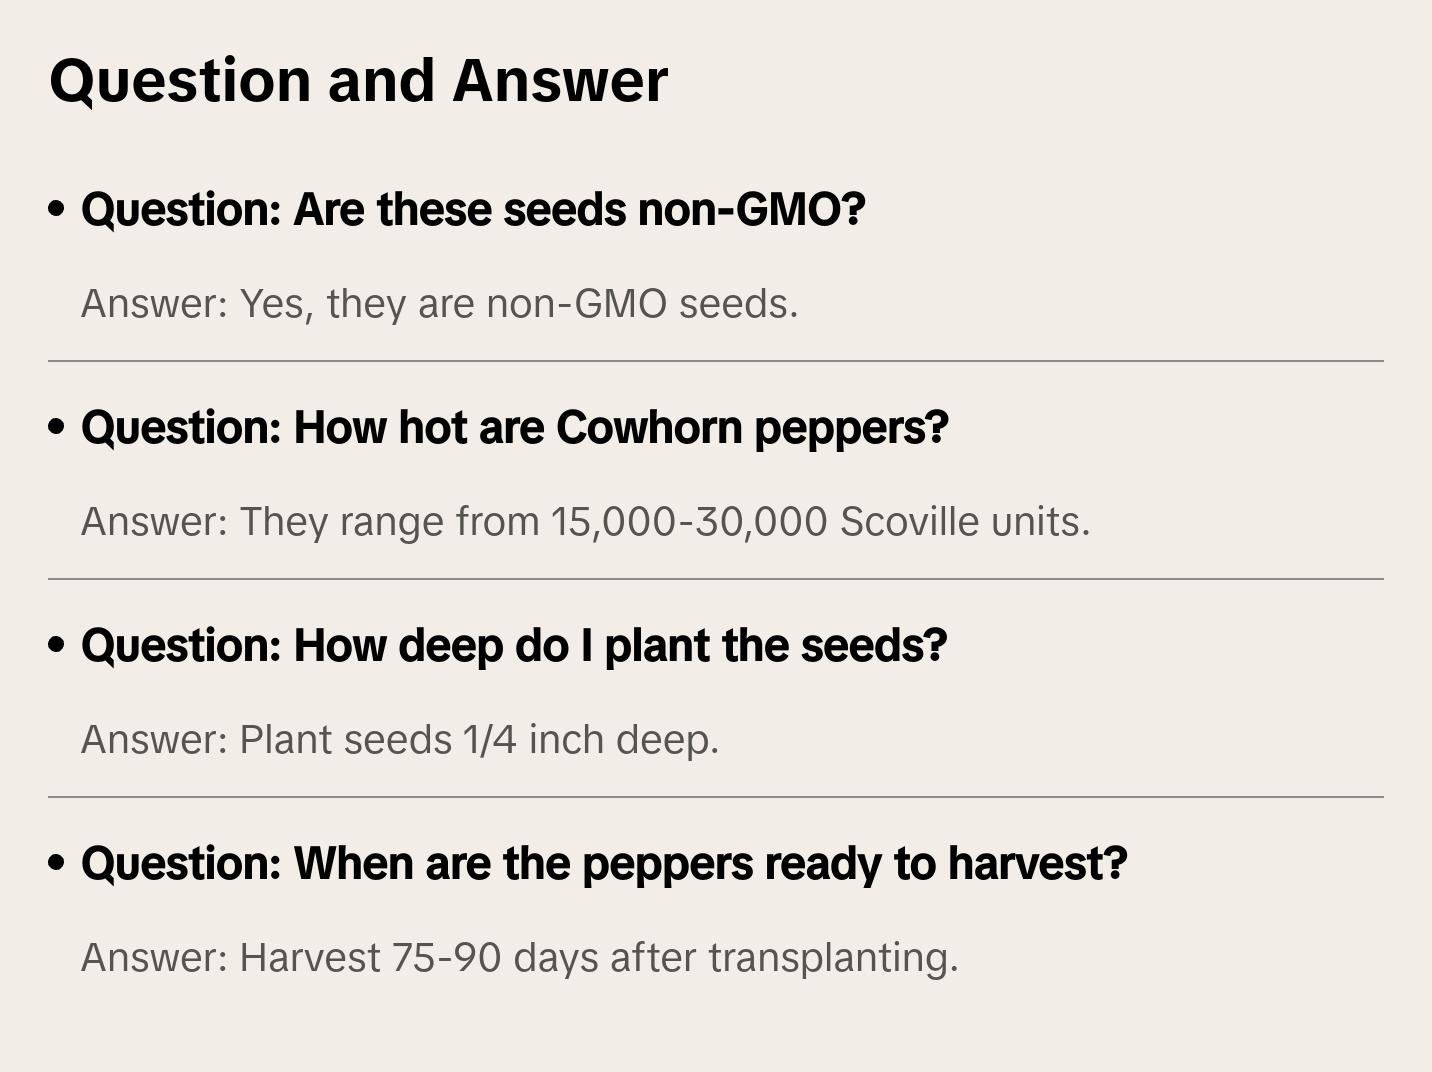Click the "15,000-30,000" number range
The image size is (1432, 1072).
tap(689, 522)
